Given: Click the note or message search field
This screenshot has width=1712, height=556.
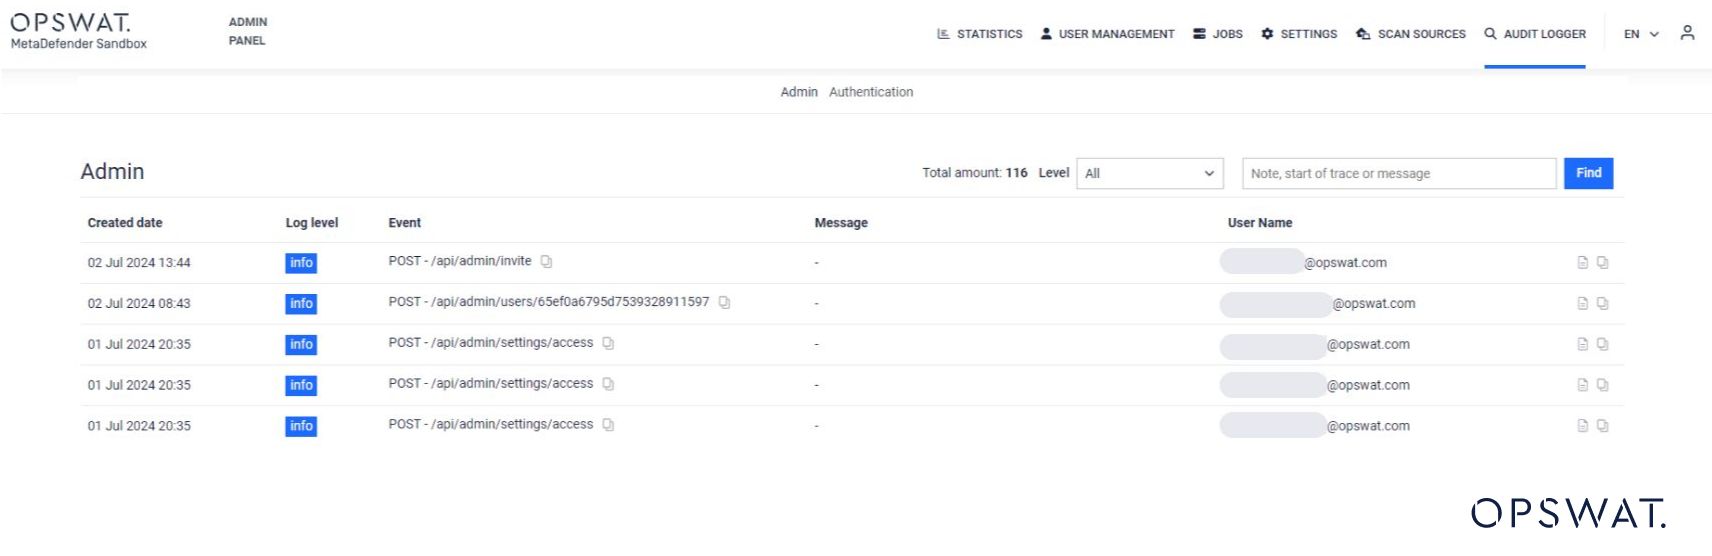Looking at the screenshot, I should click(x=1398, y=173).
